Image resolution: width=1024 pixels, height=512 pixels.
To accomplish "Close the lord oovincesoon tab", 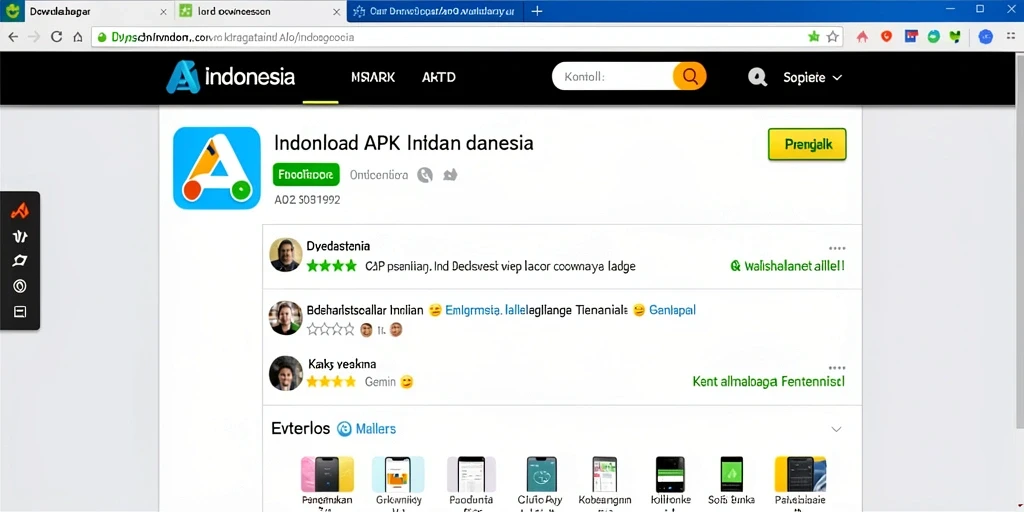I will tap(336, 12).
